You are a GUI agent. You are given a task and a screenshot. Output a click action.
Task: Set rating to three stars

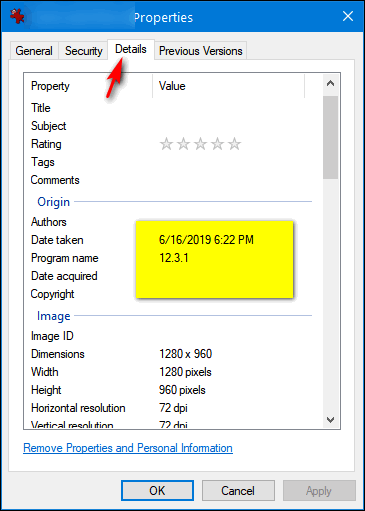200,144
